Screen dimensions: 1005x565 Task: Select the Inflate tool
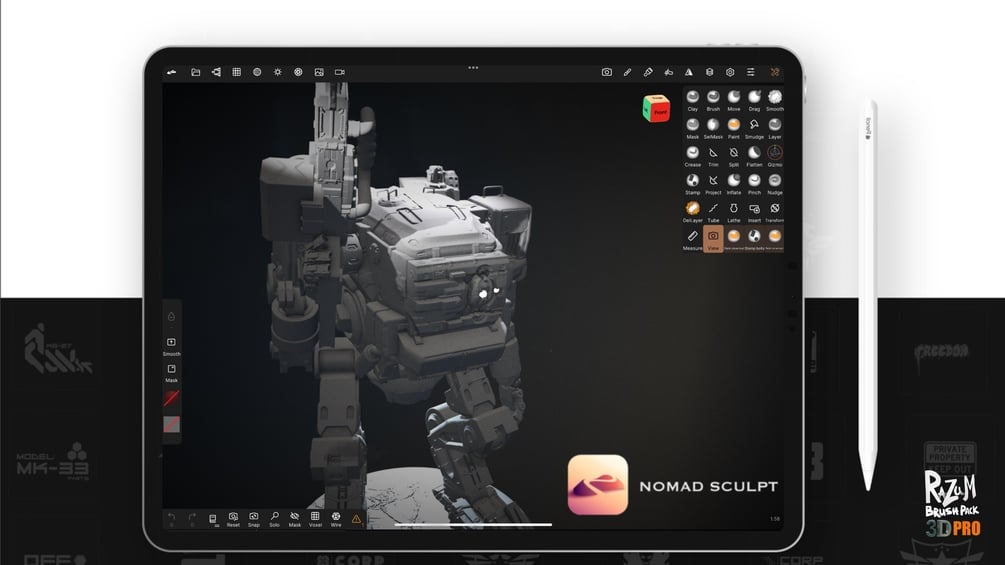point(733,183)
